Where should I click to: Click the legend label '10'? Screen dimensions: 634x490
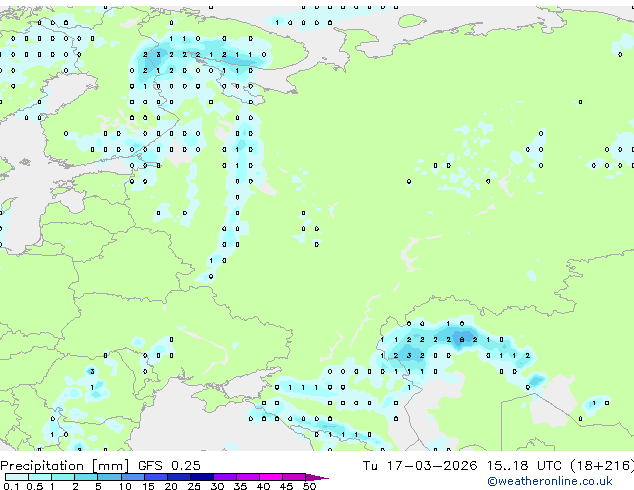pyautogui.click(x=125, y=486)
